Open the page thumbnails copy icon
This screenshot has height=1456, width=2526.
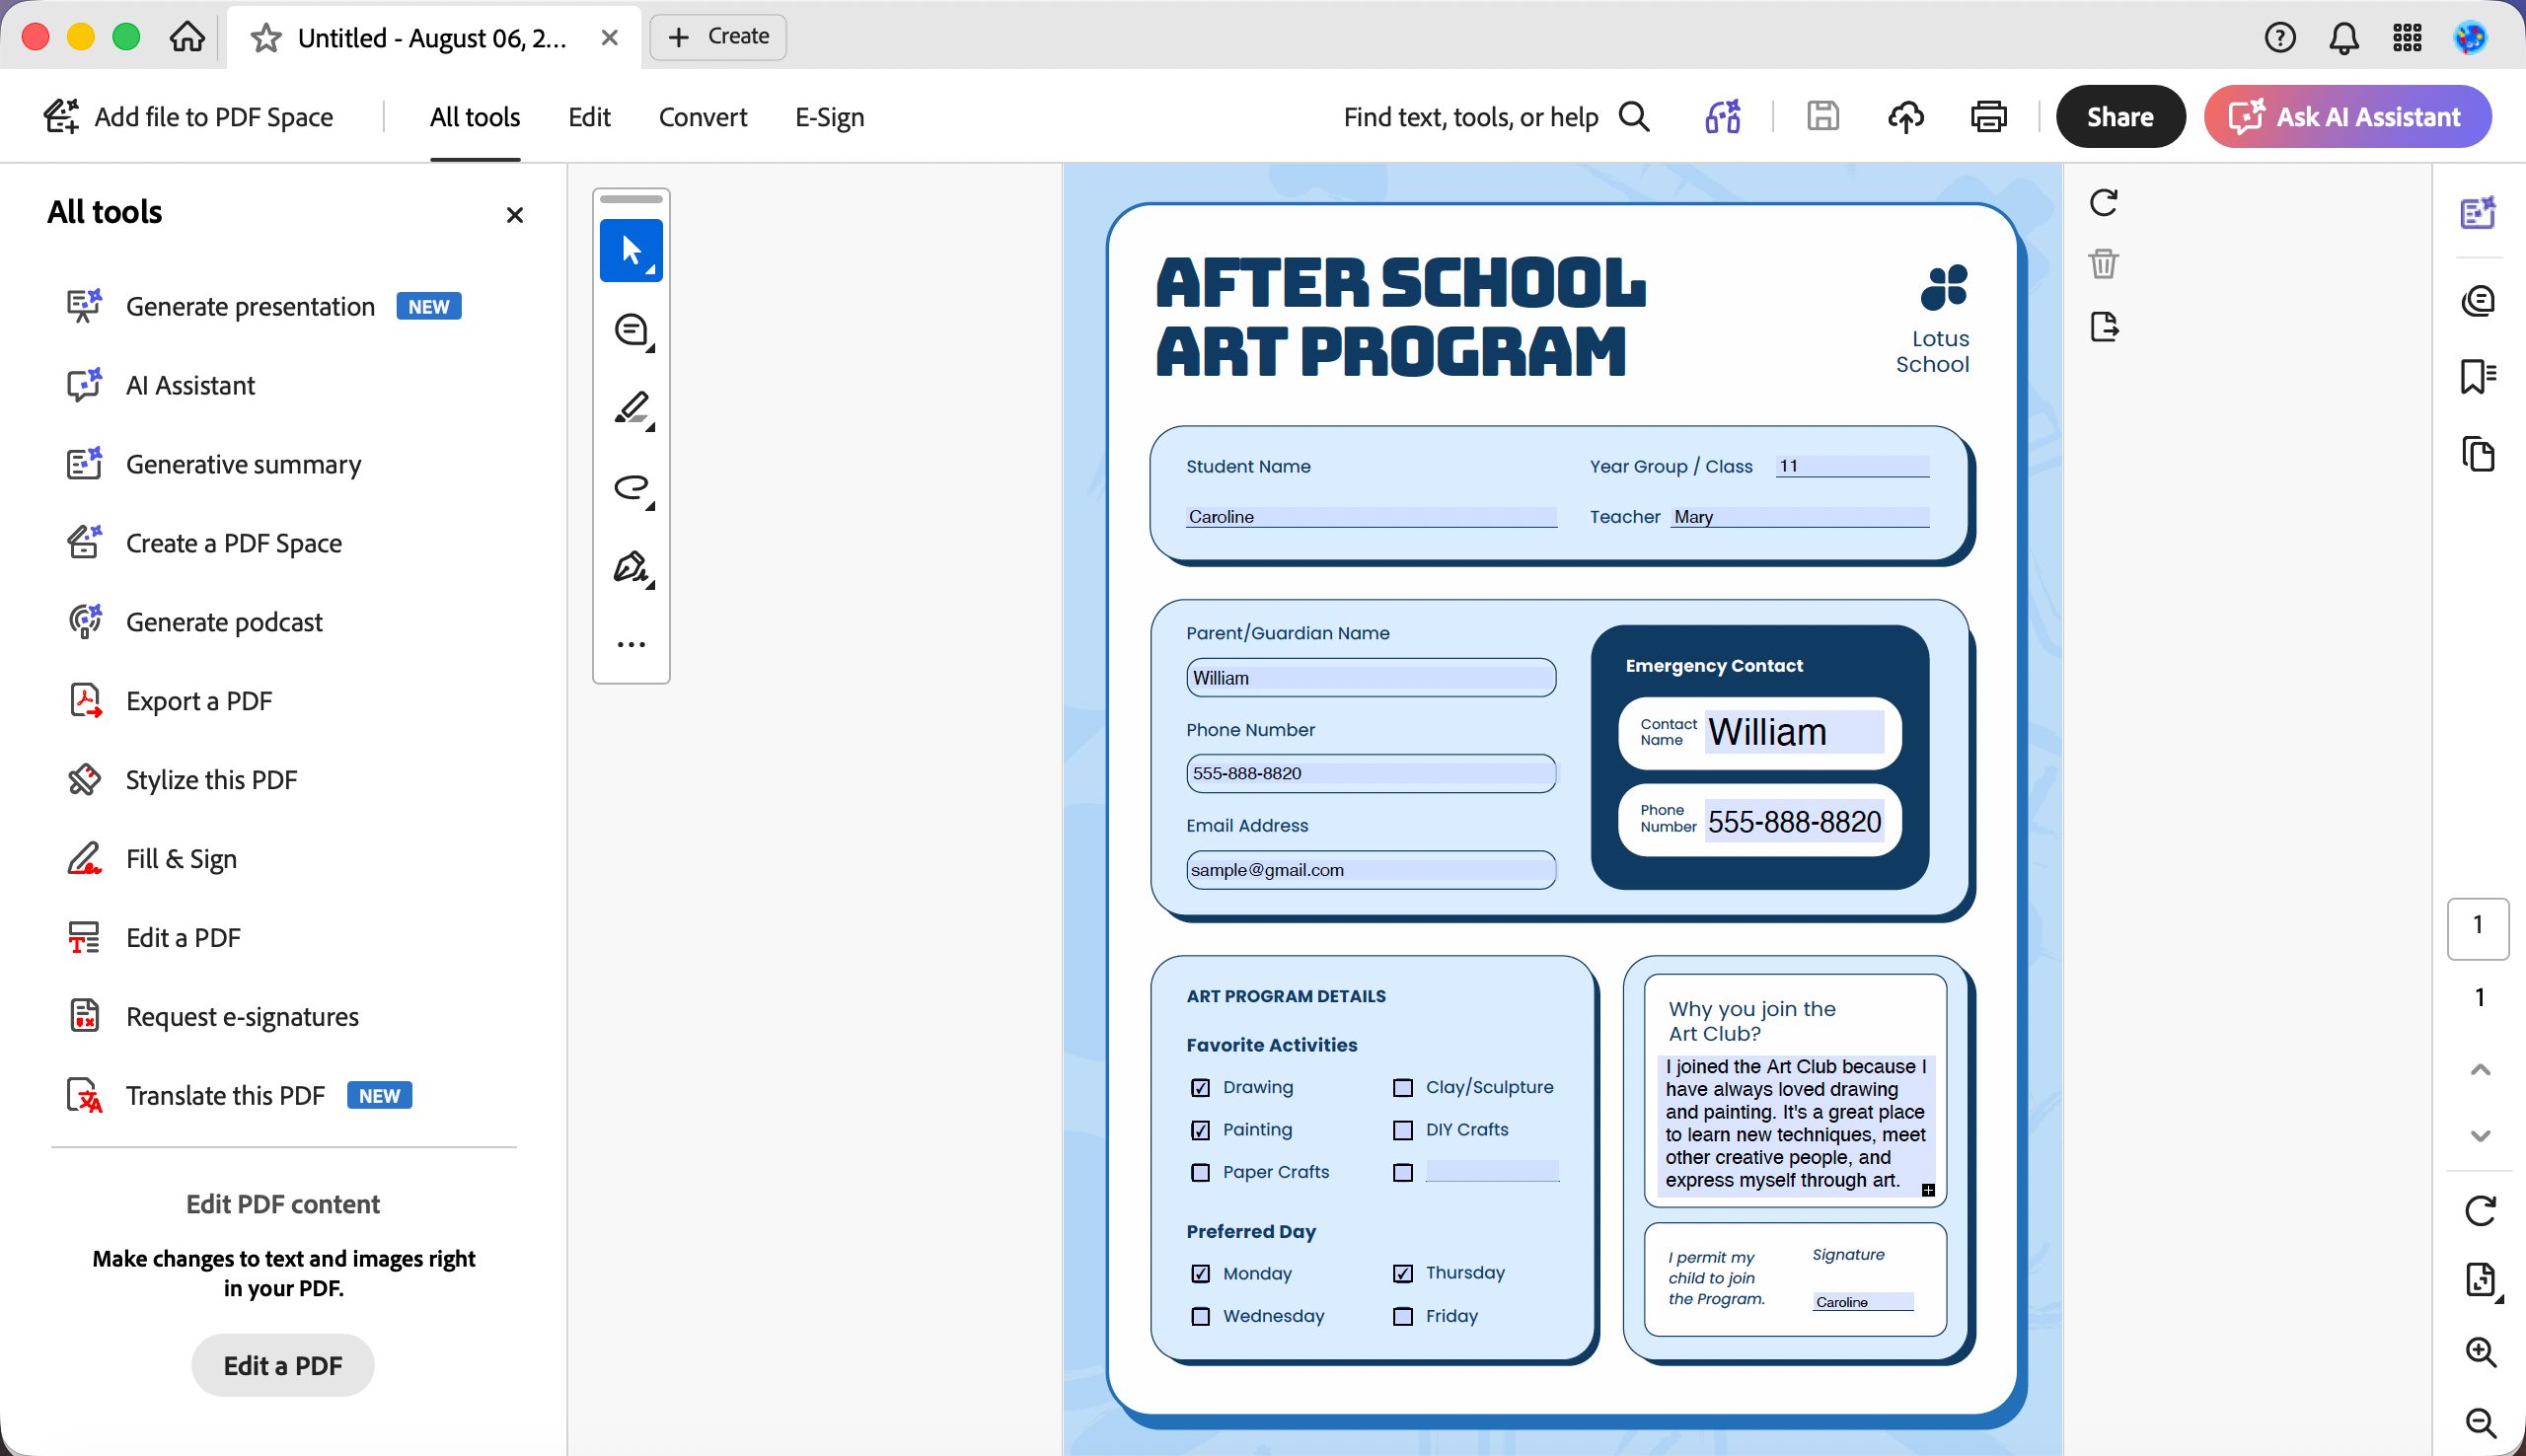coord(2478,454)
